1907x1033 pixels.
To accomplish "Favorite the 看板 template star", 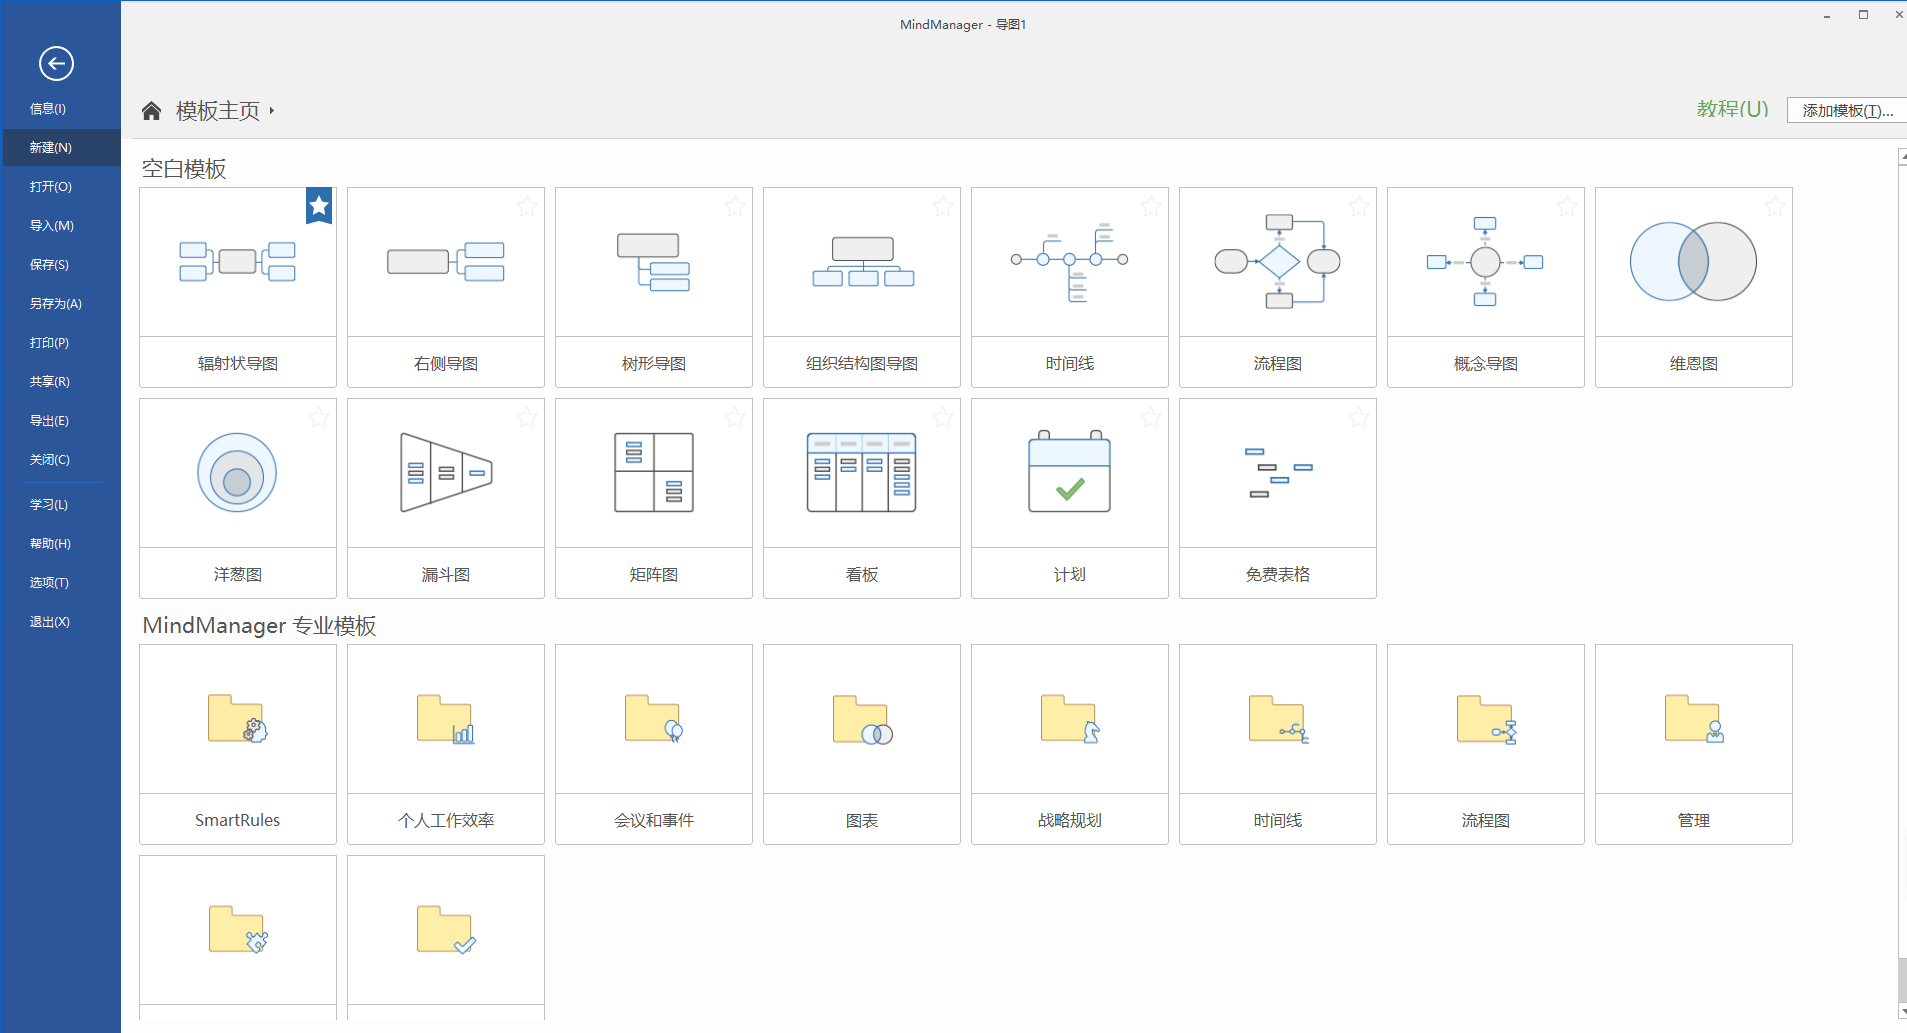I will coord(943,418).
